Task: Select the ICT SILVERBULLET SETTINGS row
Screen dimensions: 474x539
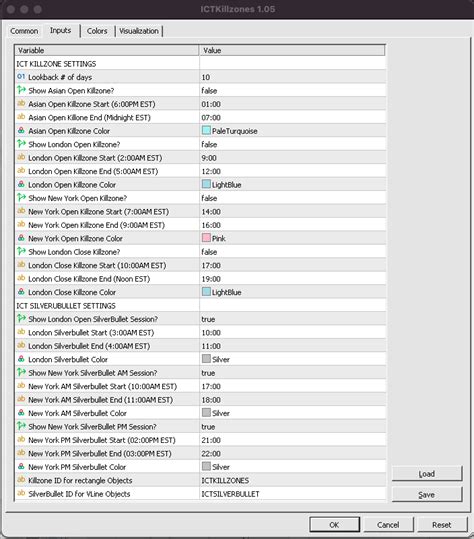Action: tap(200, 306)
